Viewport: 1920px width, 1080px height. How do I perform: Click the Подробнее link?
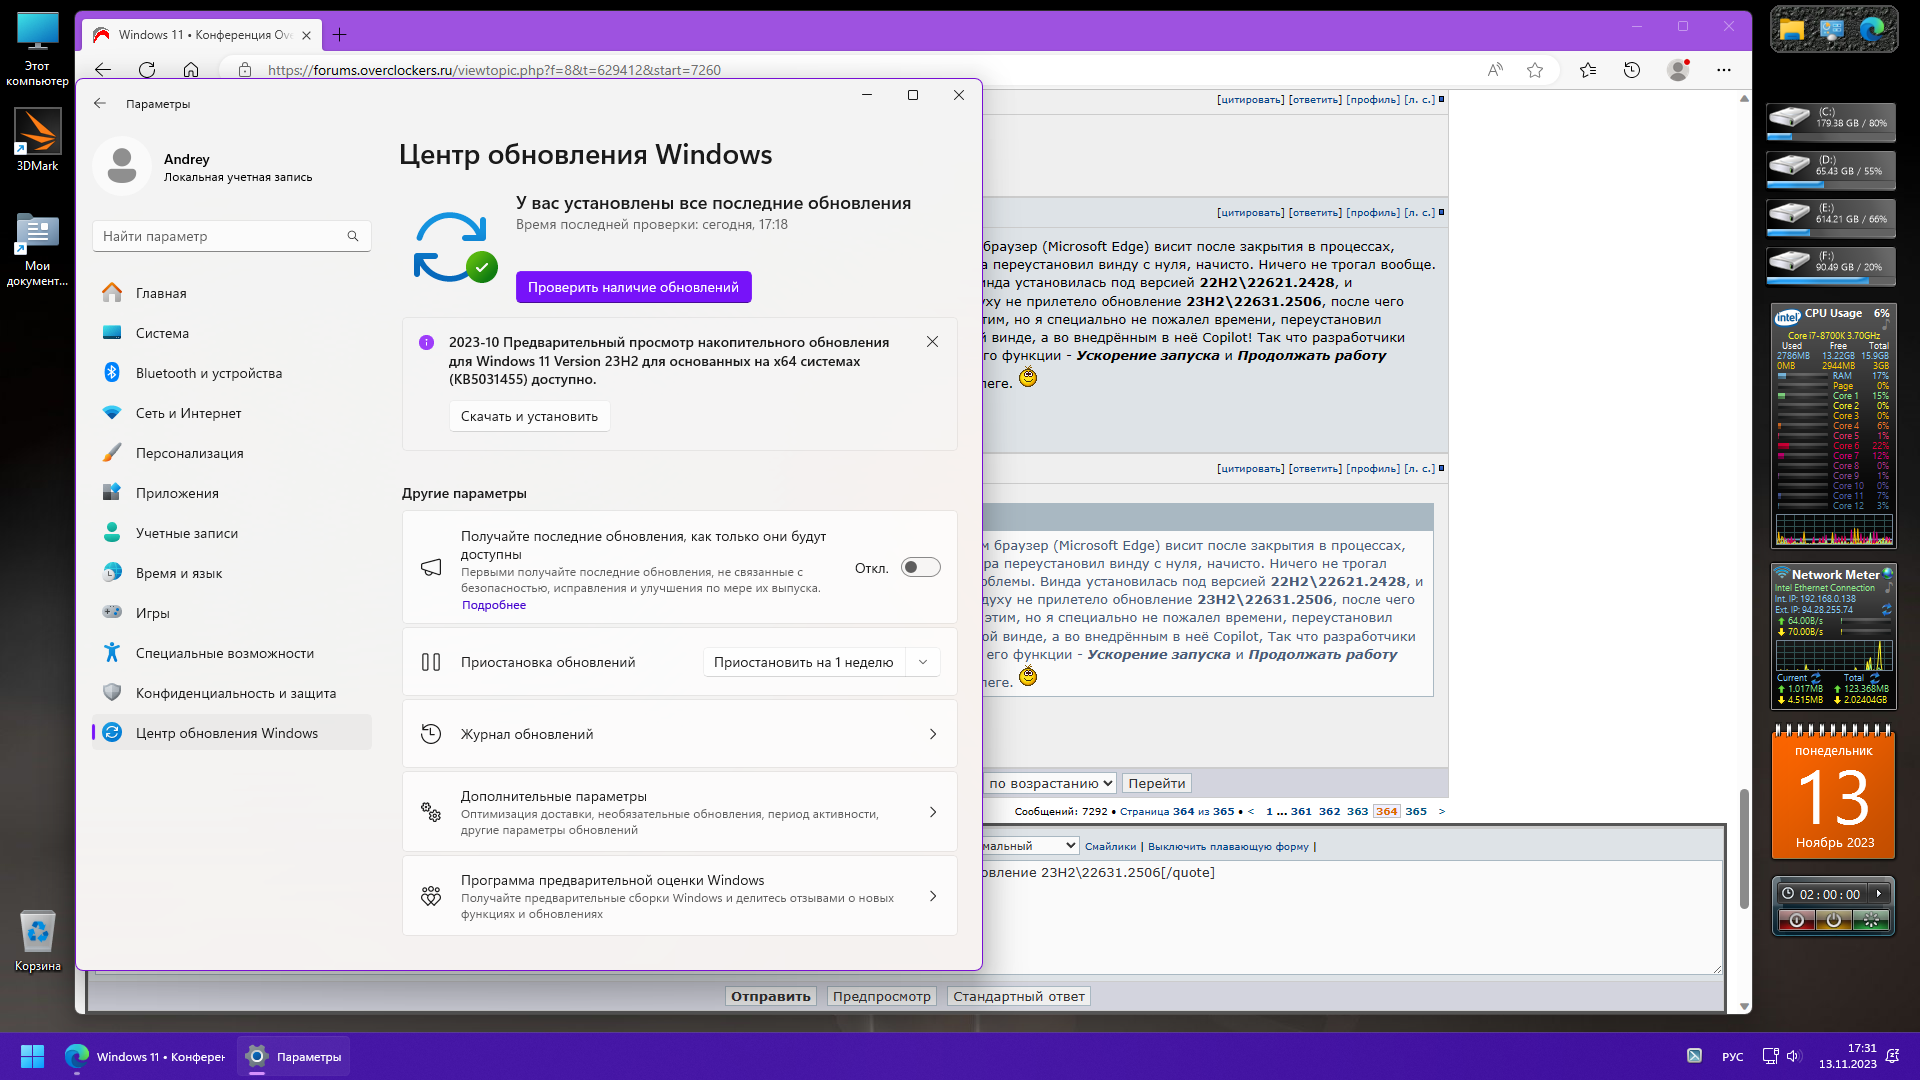click(x=493, y=605)
